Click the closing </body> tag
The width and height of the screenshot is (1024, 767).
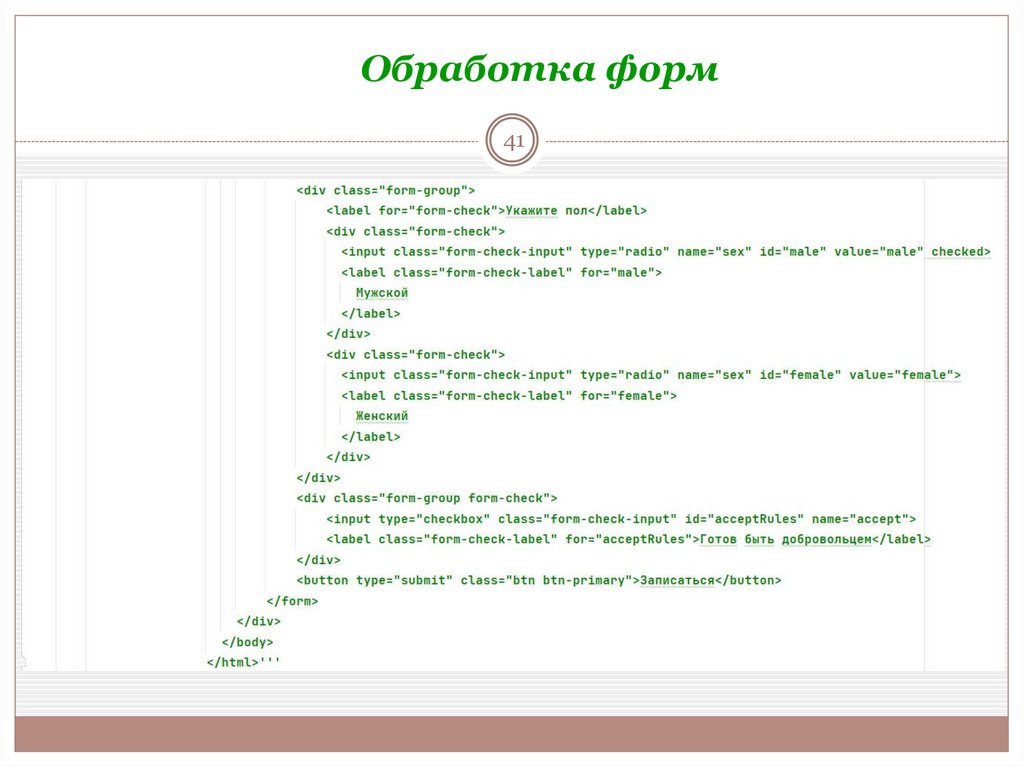[248, 642]
